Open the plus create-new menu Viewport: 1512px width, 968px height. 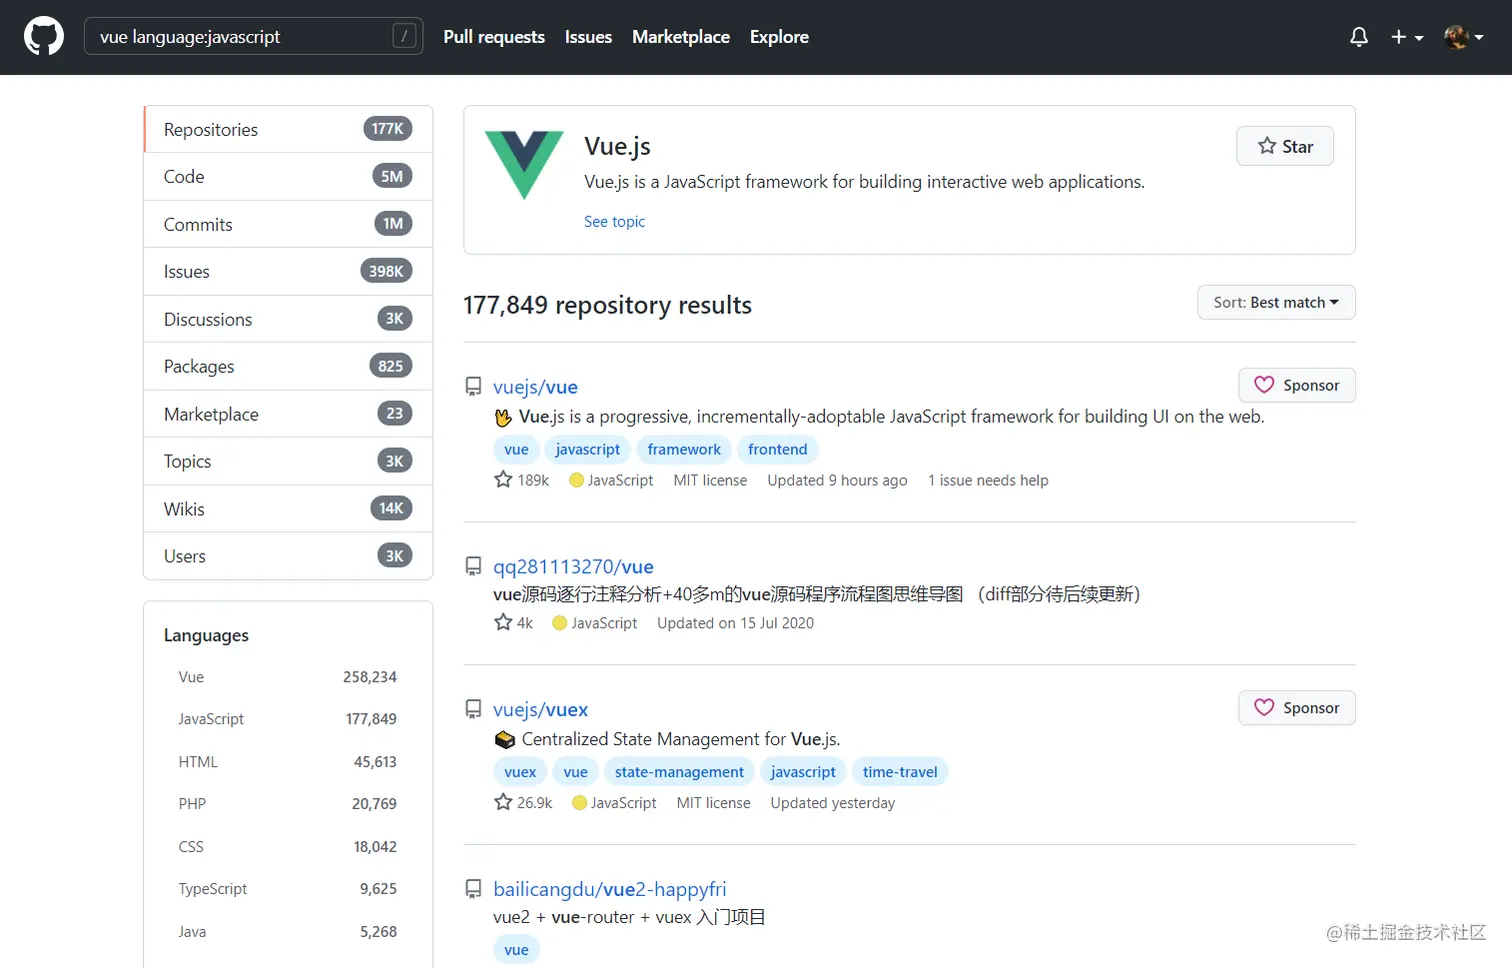click(x=1406, y=37)
